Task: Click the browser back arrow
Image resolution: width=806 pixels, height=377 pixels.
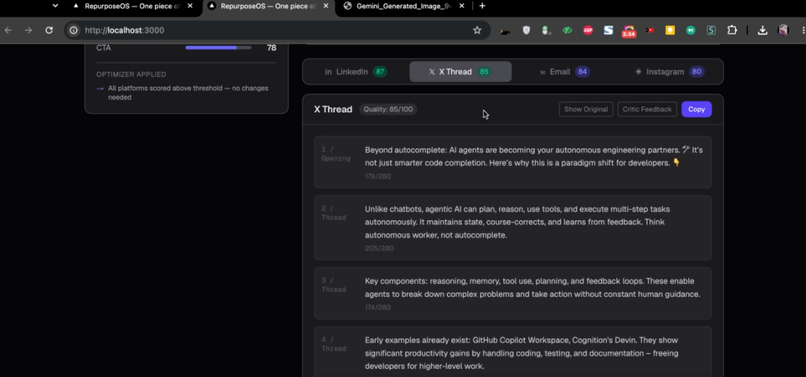Action: tap(8, 30)
